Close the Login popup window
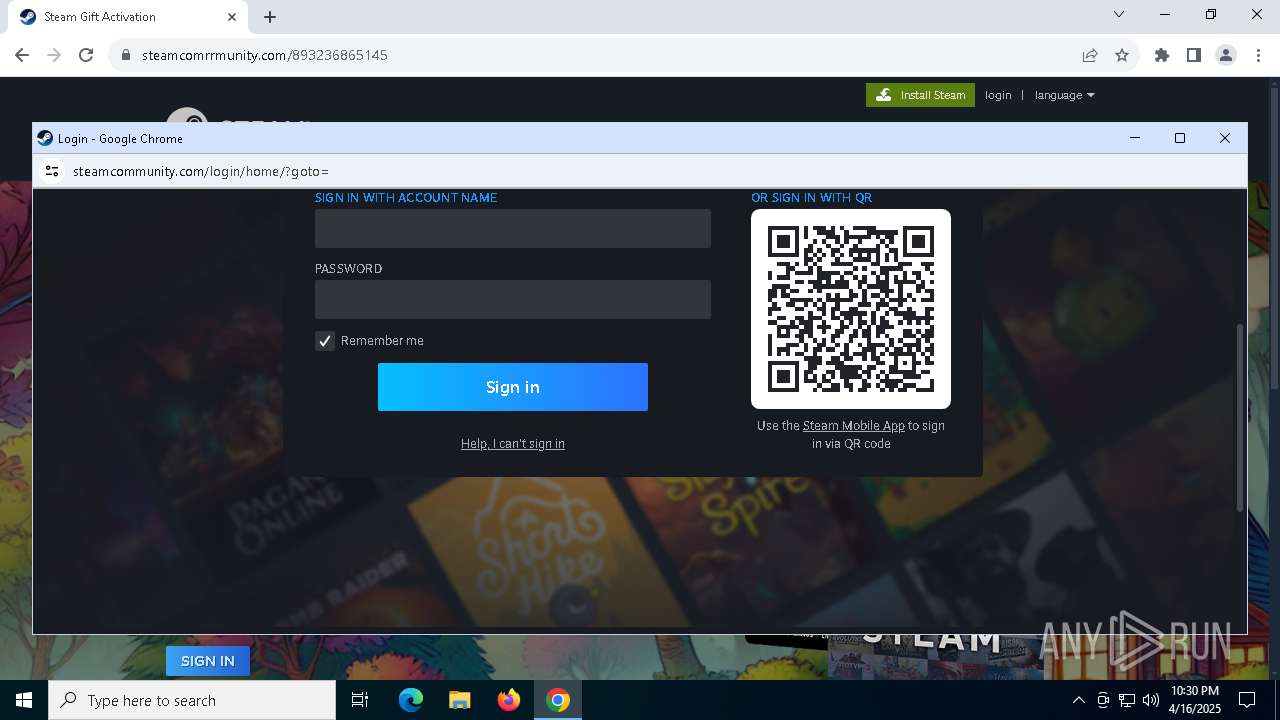Image resolution: width=1280 pixels, height=720 pixels. (1225, 138)
